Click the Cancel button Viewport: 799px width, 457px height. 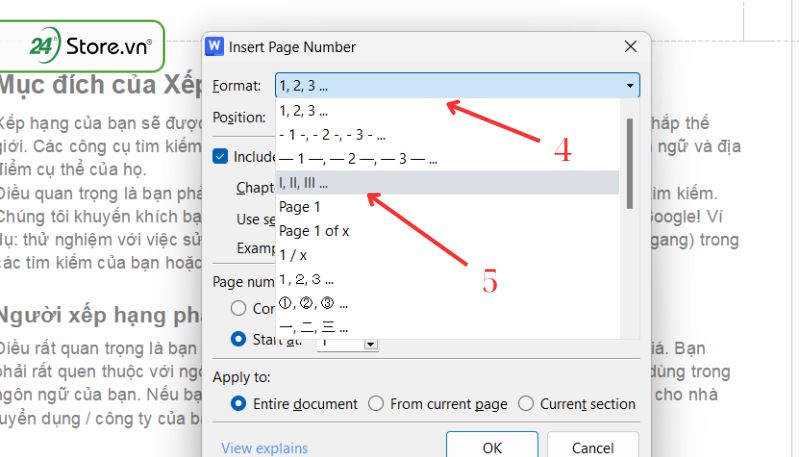(x=593, y=445)
